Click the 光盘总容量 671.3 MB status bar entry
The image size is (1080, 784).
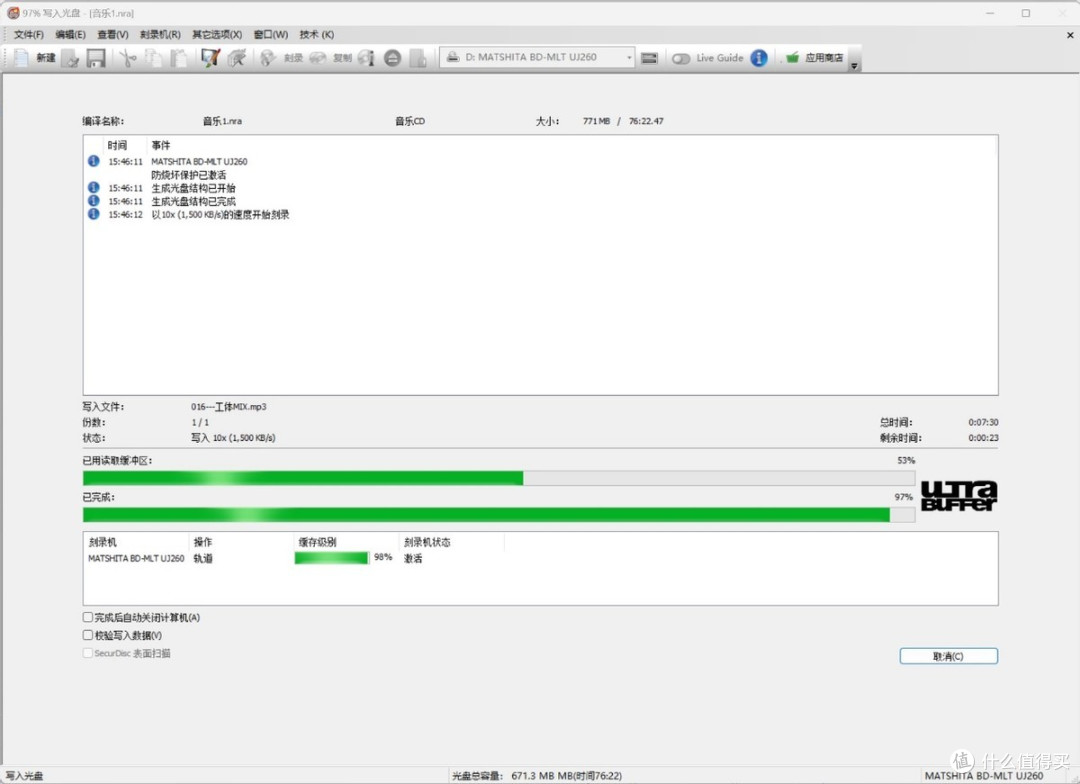point(537,776)
